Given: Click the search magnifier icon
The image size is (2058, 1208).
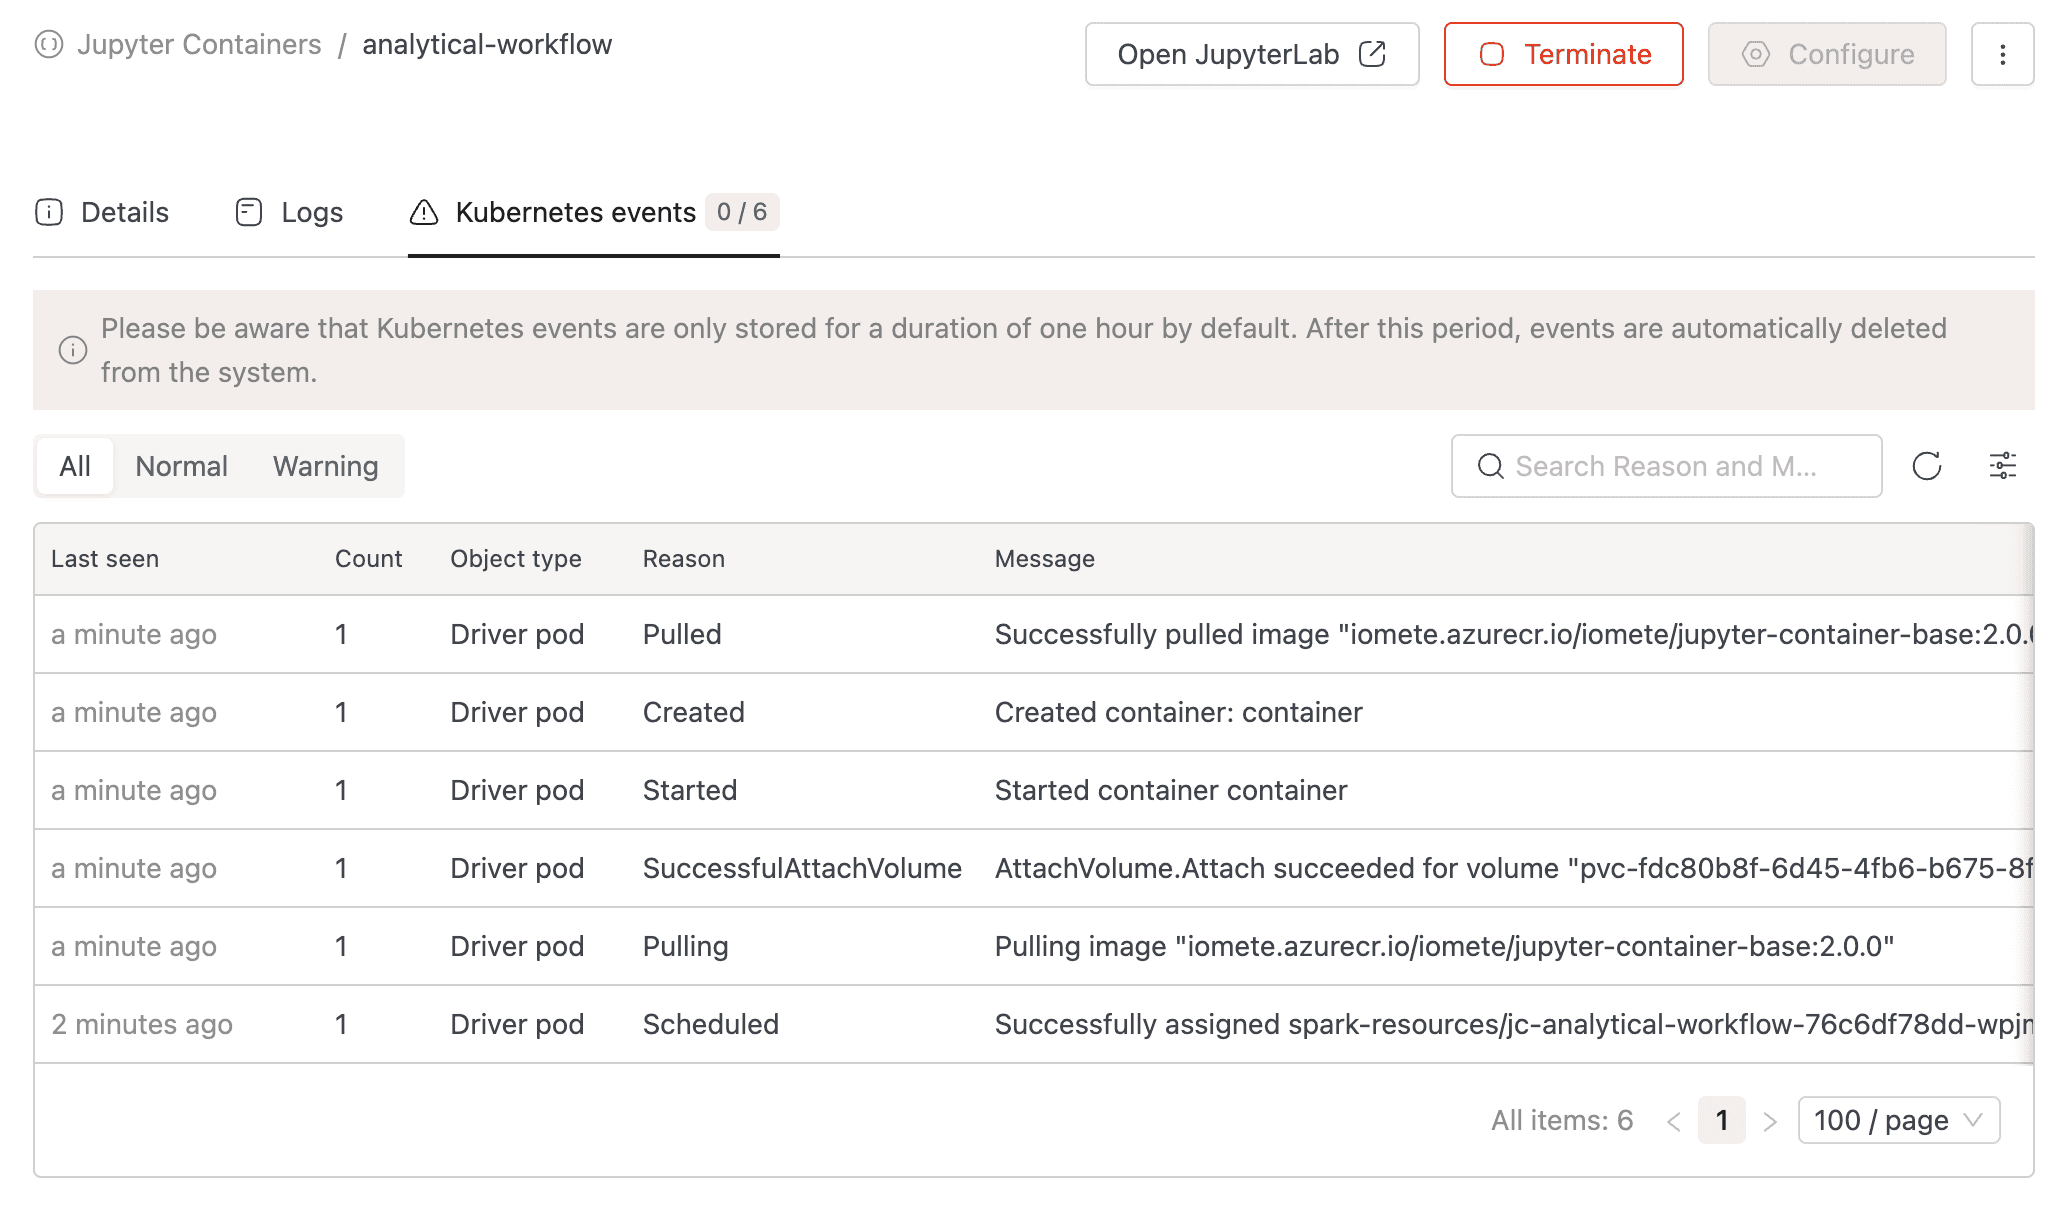Looking at the screenshot, I should [x=1490, y=466].
